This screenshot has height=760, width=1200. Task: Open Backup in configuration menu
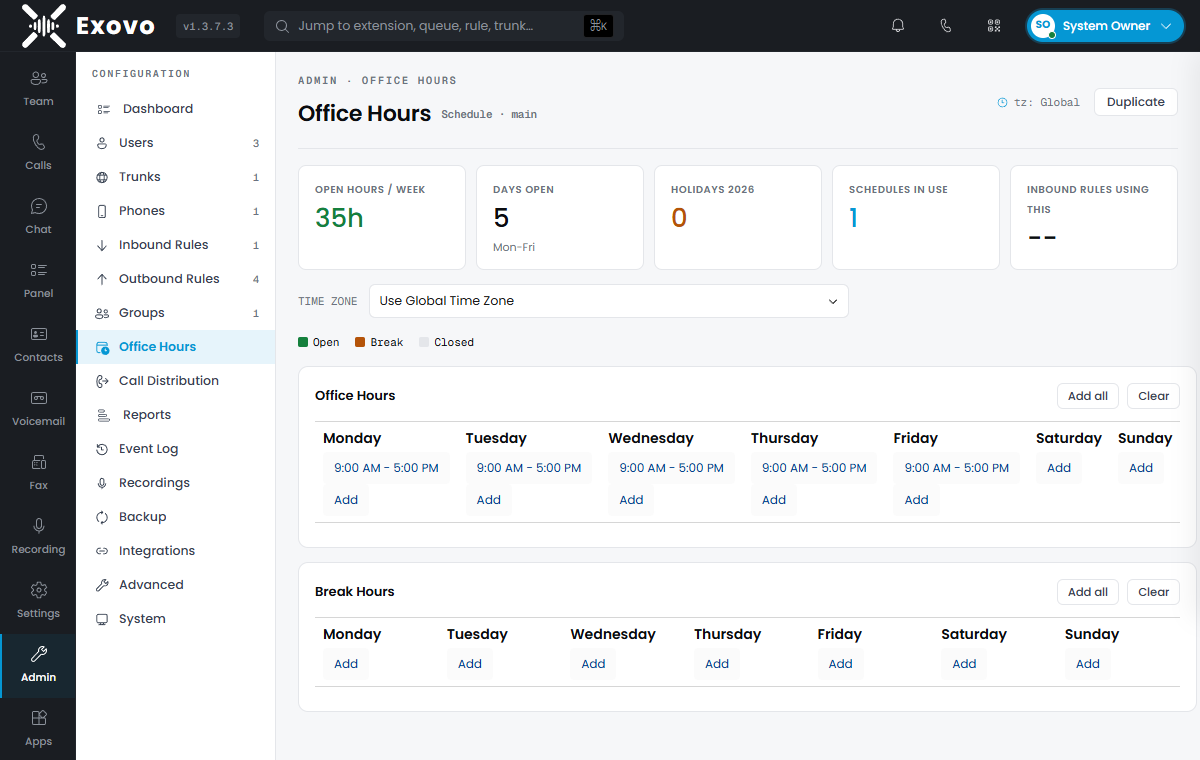175,517
